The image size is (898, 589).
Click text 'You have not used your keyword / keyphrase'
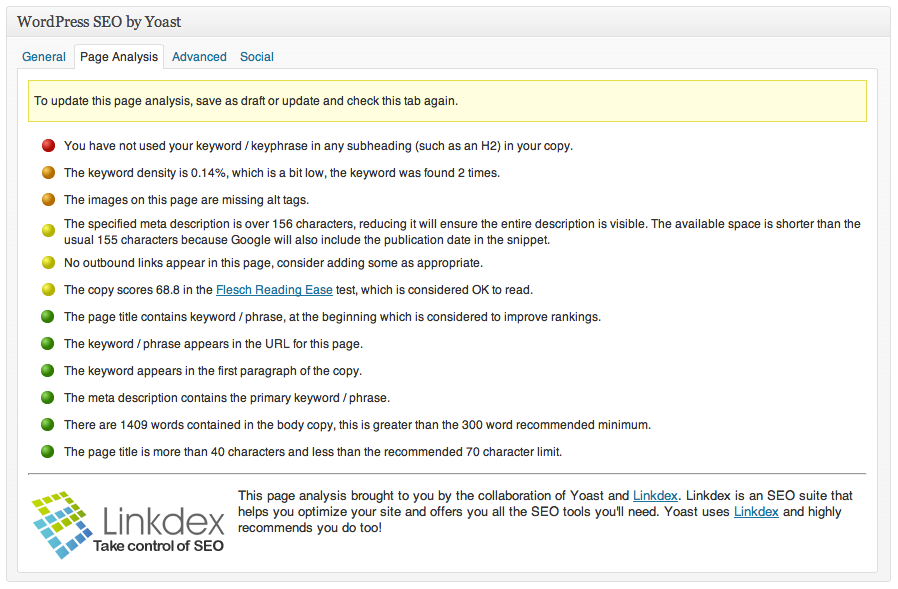coord(186,146)
